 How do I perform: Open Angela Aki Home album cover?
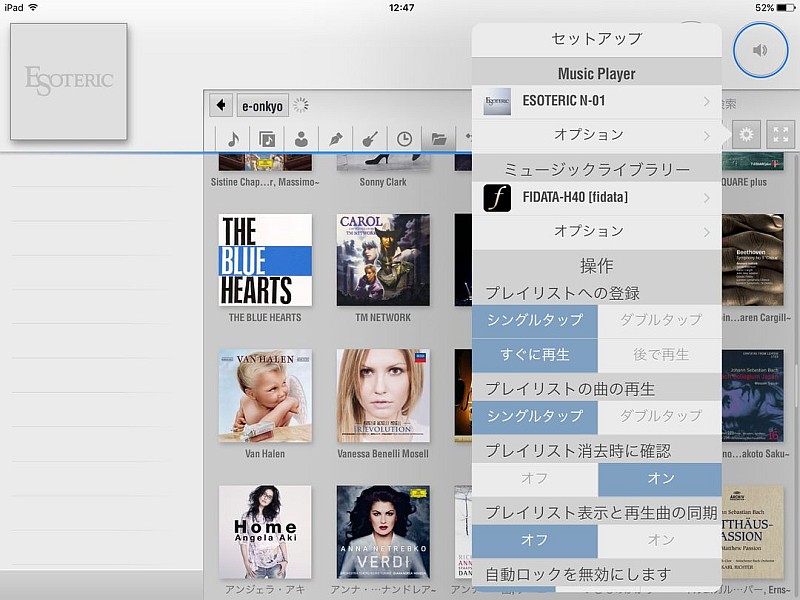(x=265, y=532)
